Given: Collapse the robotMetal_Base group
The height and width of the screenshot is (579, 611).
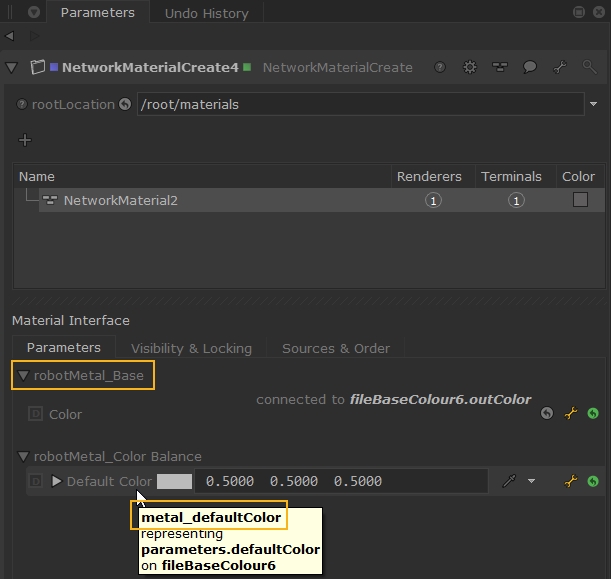Looking at the screenshot, I should [x=22, y=376].
